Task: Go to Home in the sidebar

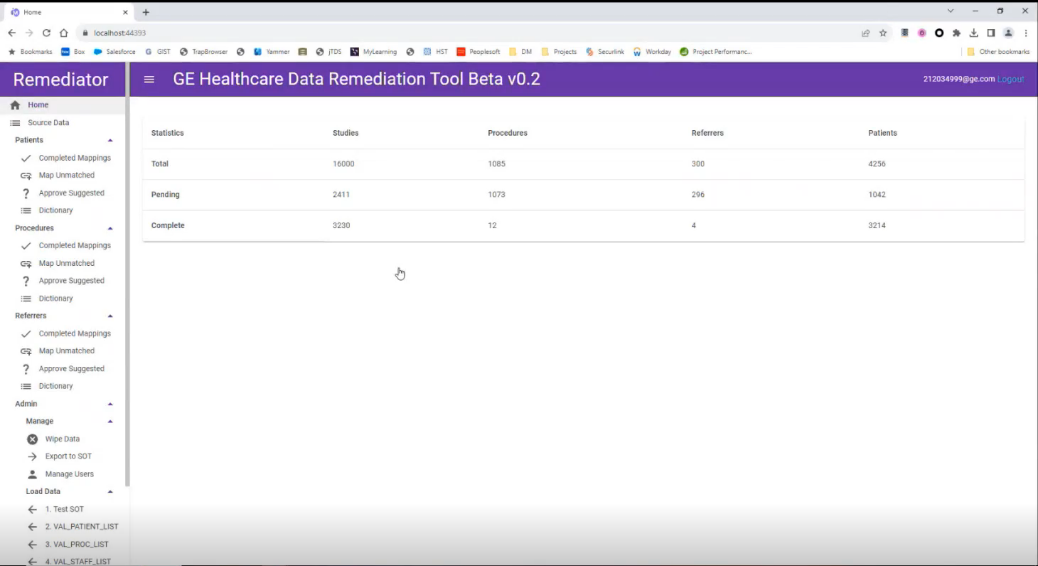Action: coord(38,105)
